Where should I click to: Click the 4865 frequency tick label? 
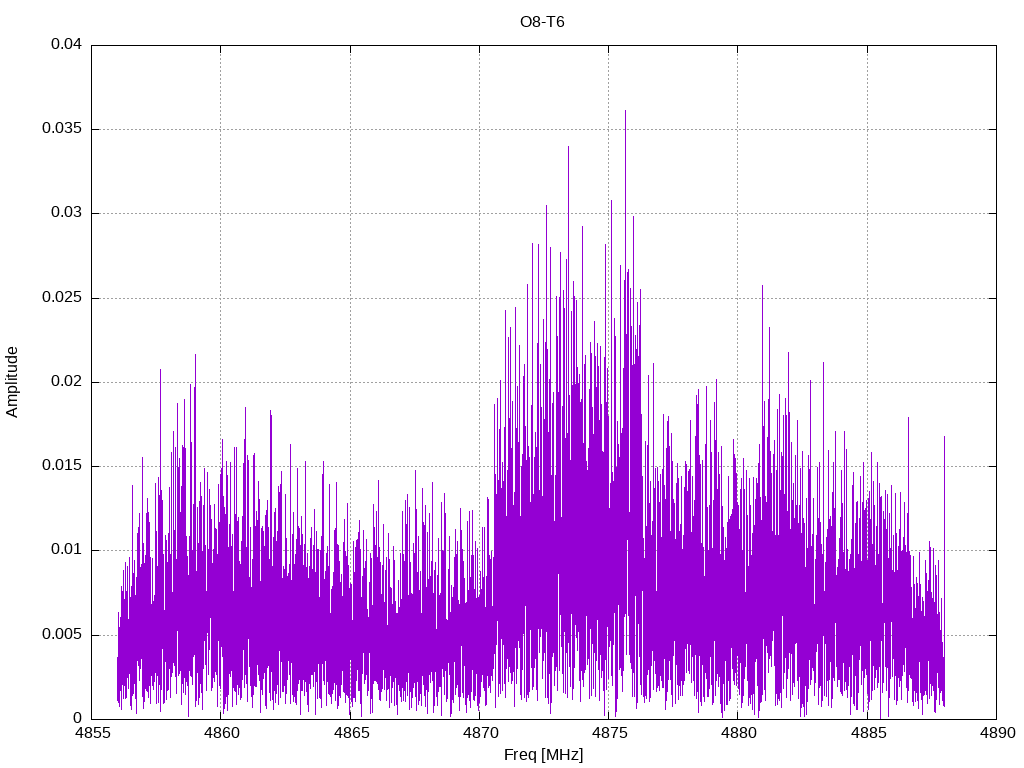pos(350,733)
